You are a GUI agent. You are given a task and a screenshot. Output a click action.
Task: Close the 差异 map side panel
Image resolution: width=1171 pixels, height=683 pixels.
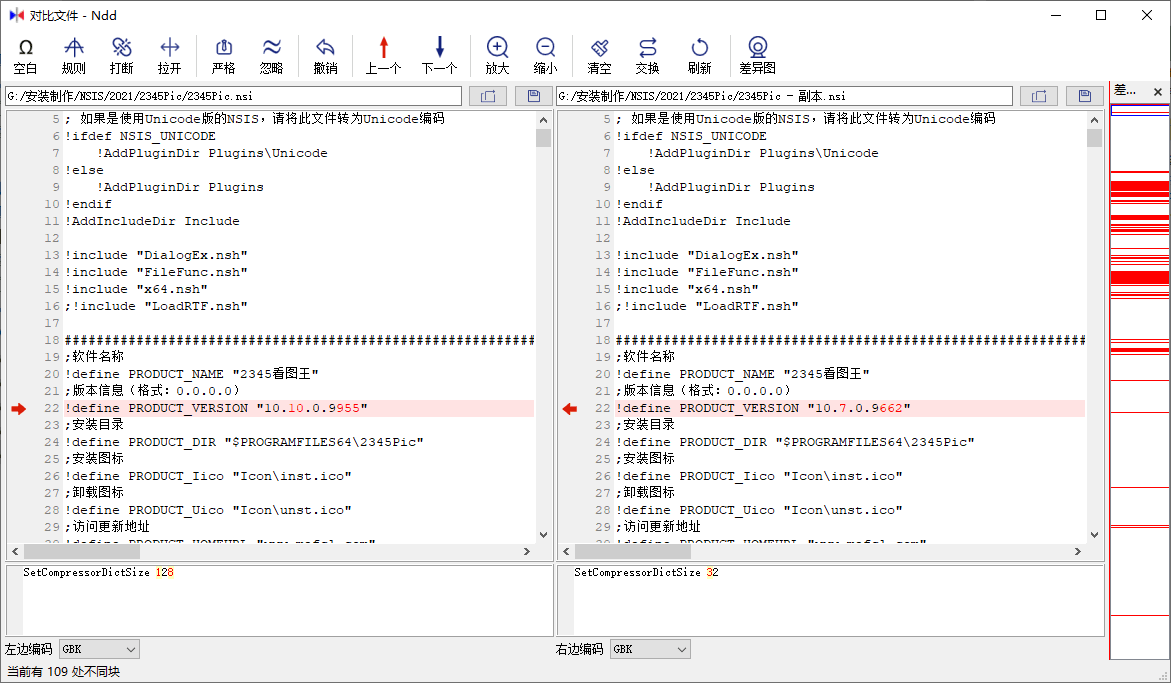pos(1158,92)
